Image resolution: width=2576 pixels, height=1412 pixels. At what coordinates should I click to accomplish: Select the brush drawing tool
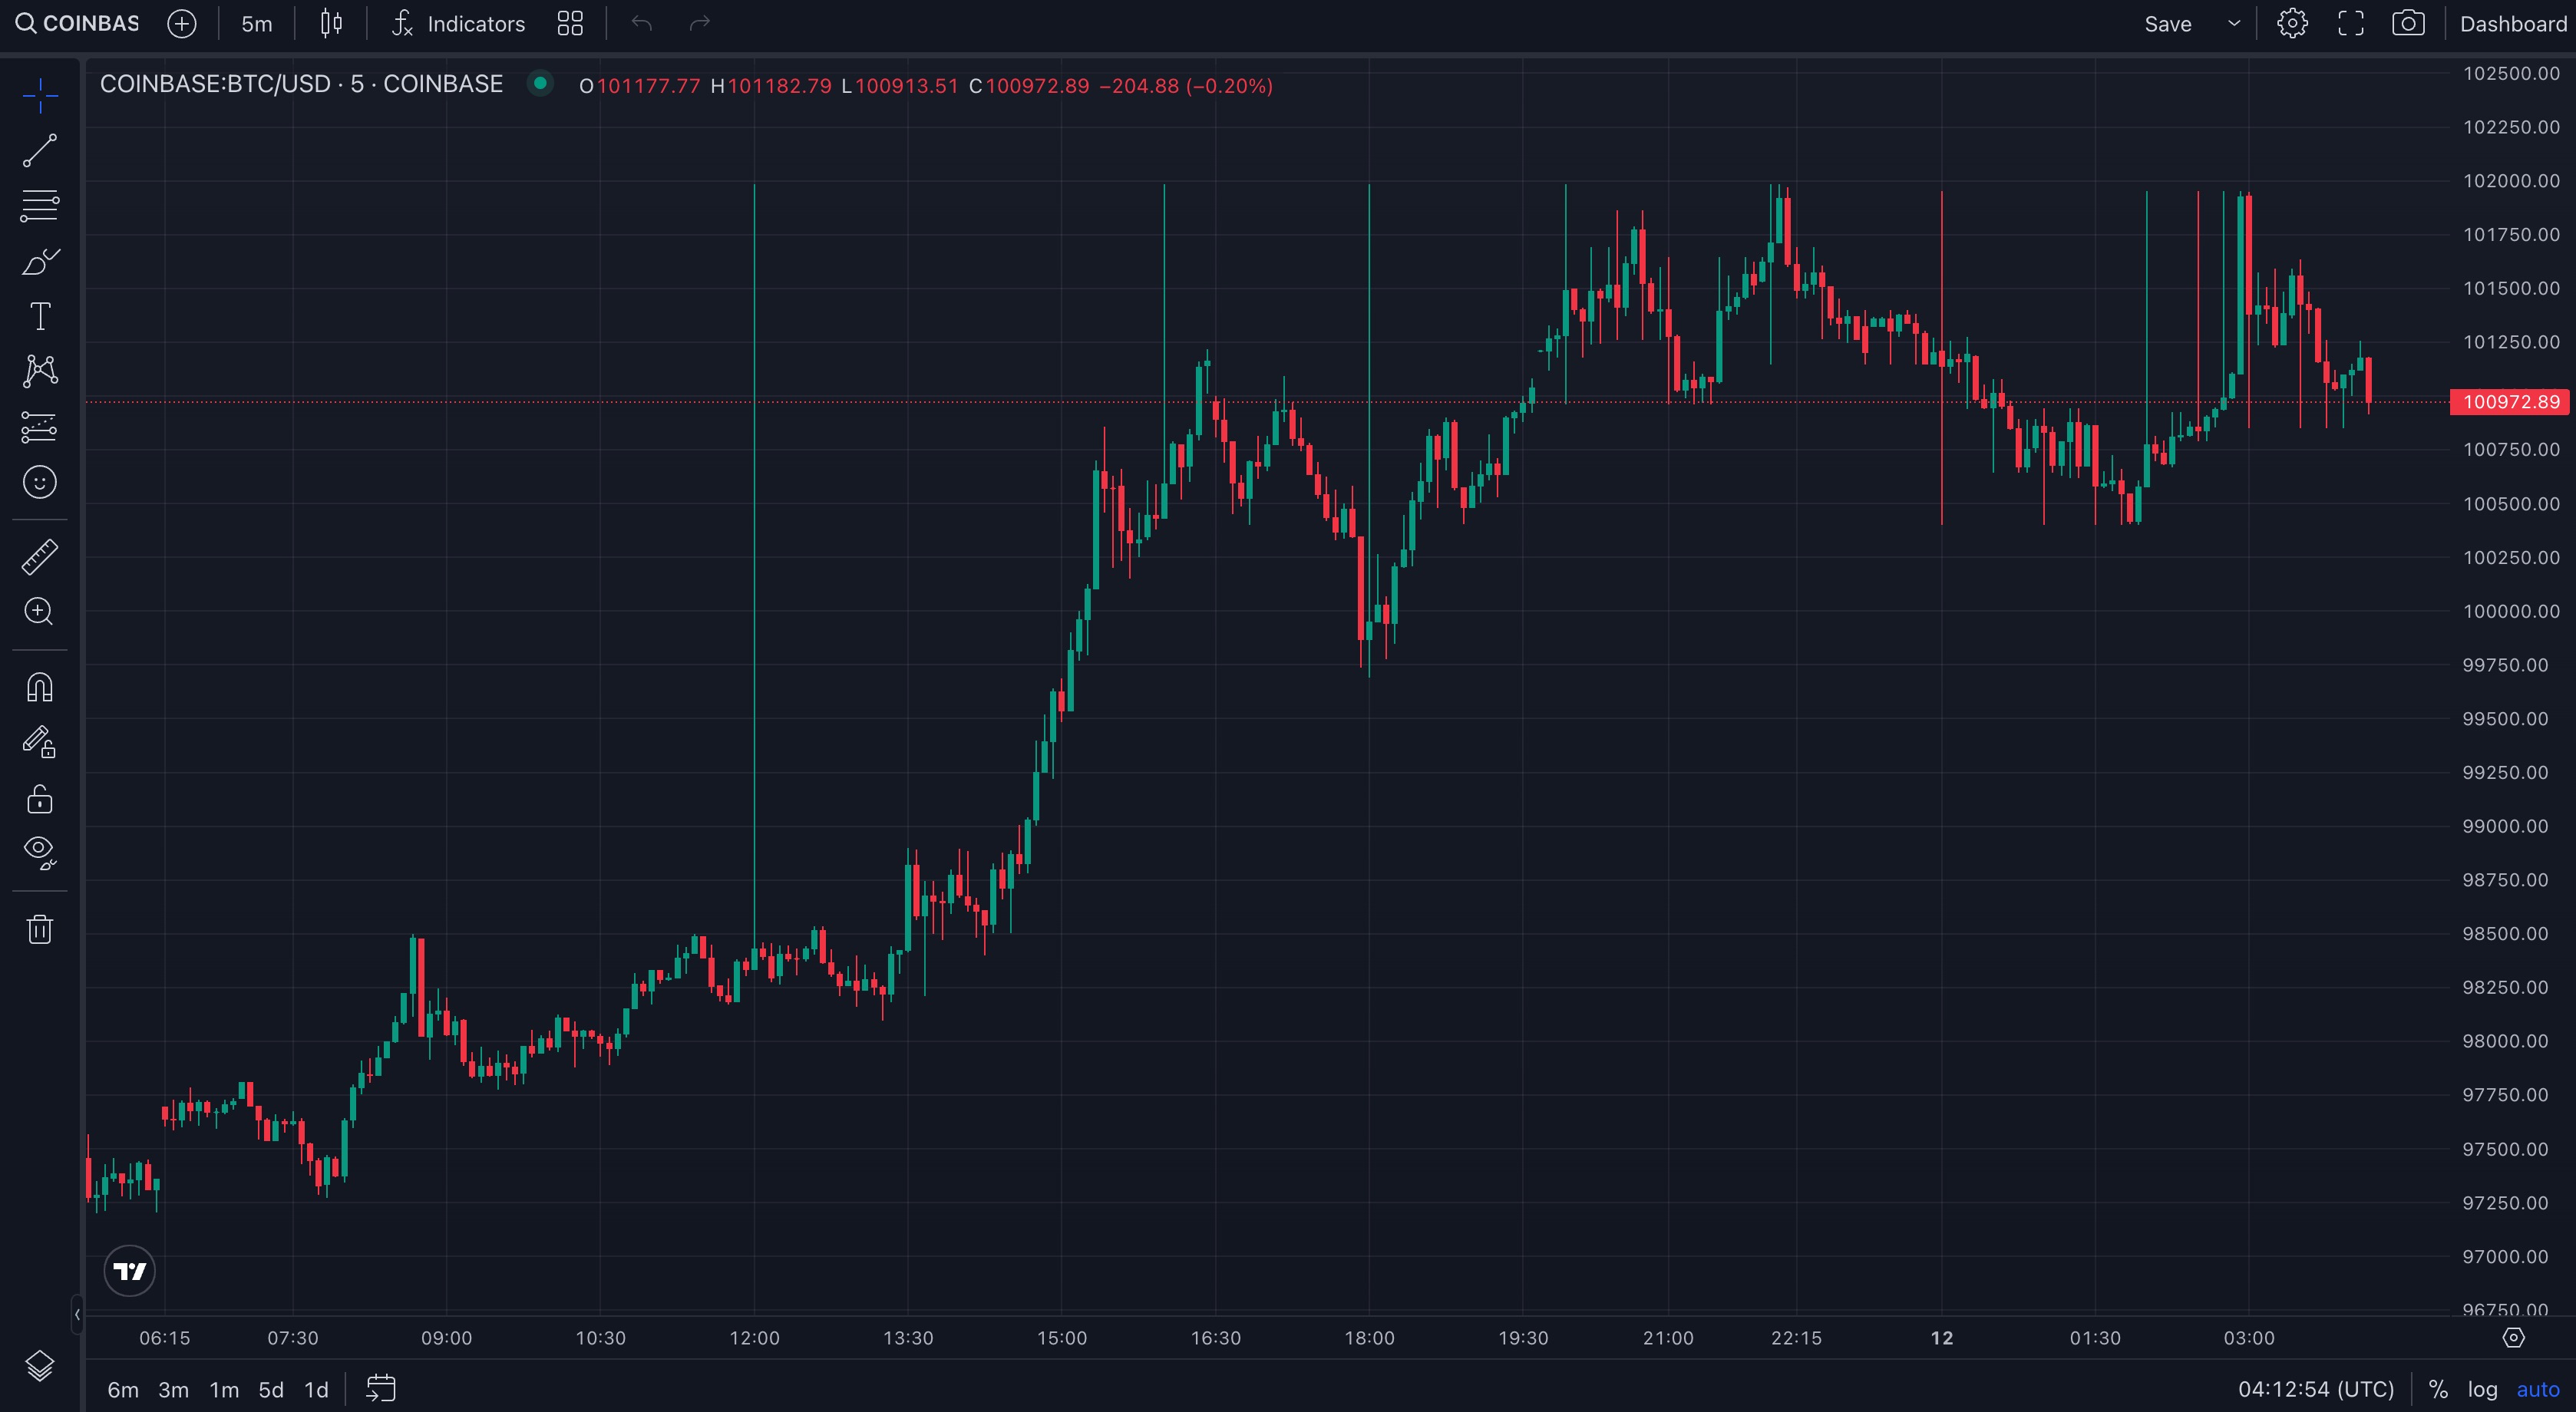[40, 262]
